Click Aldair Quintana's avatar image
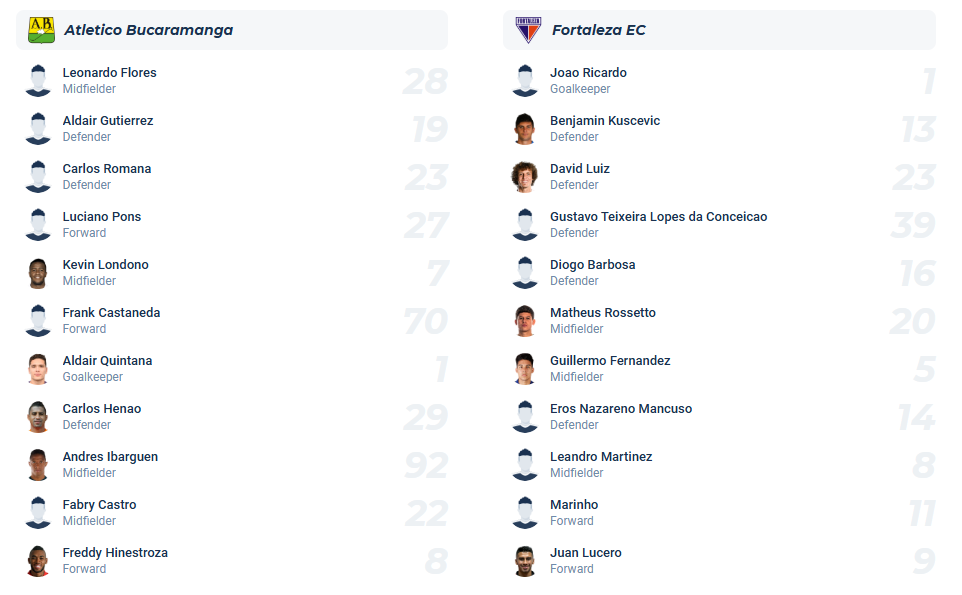The width and height of the screenshot is (962, 595). (x=37, y=368)
